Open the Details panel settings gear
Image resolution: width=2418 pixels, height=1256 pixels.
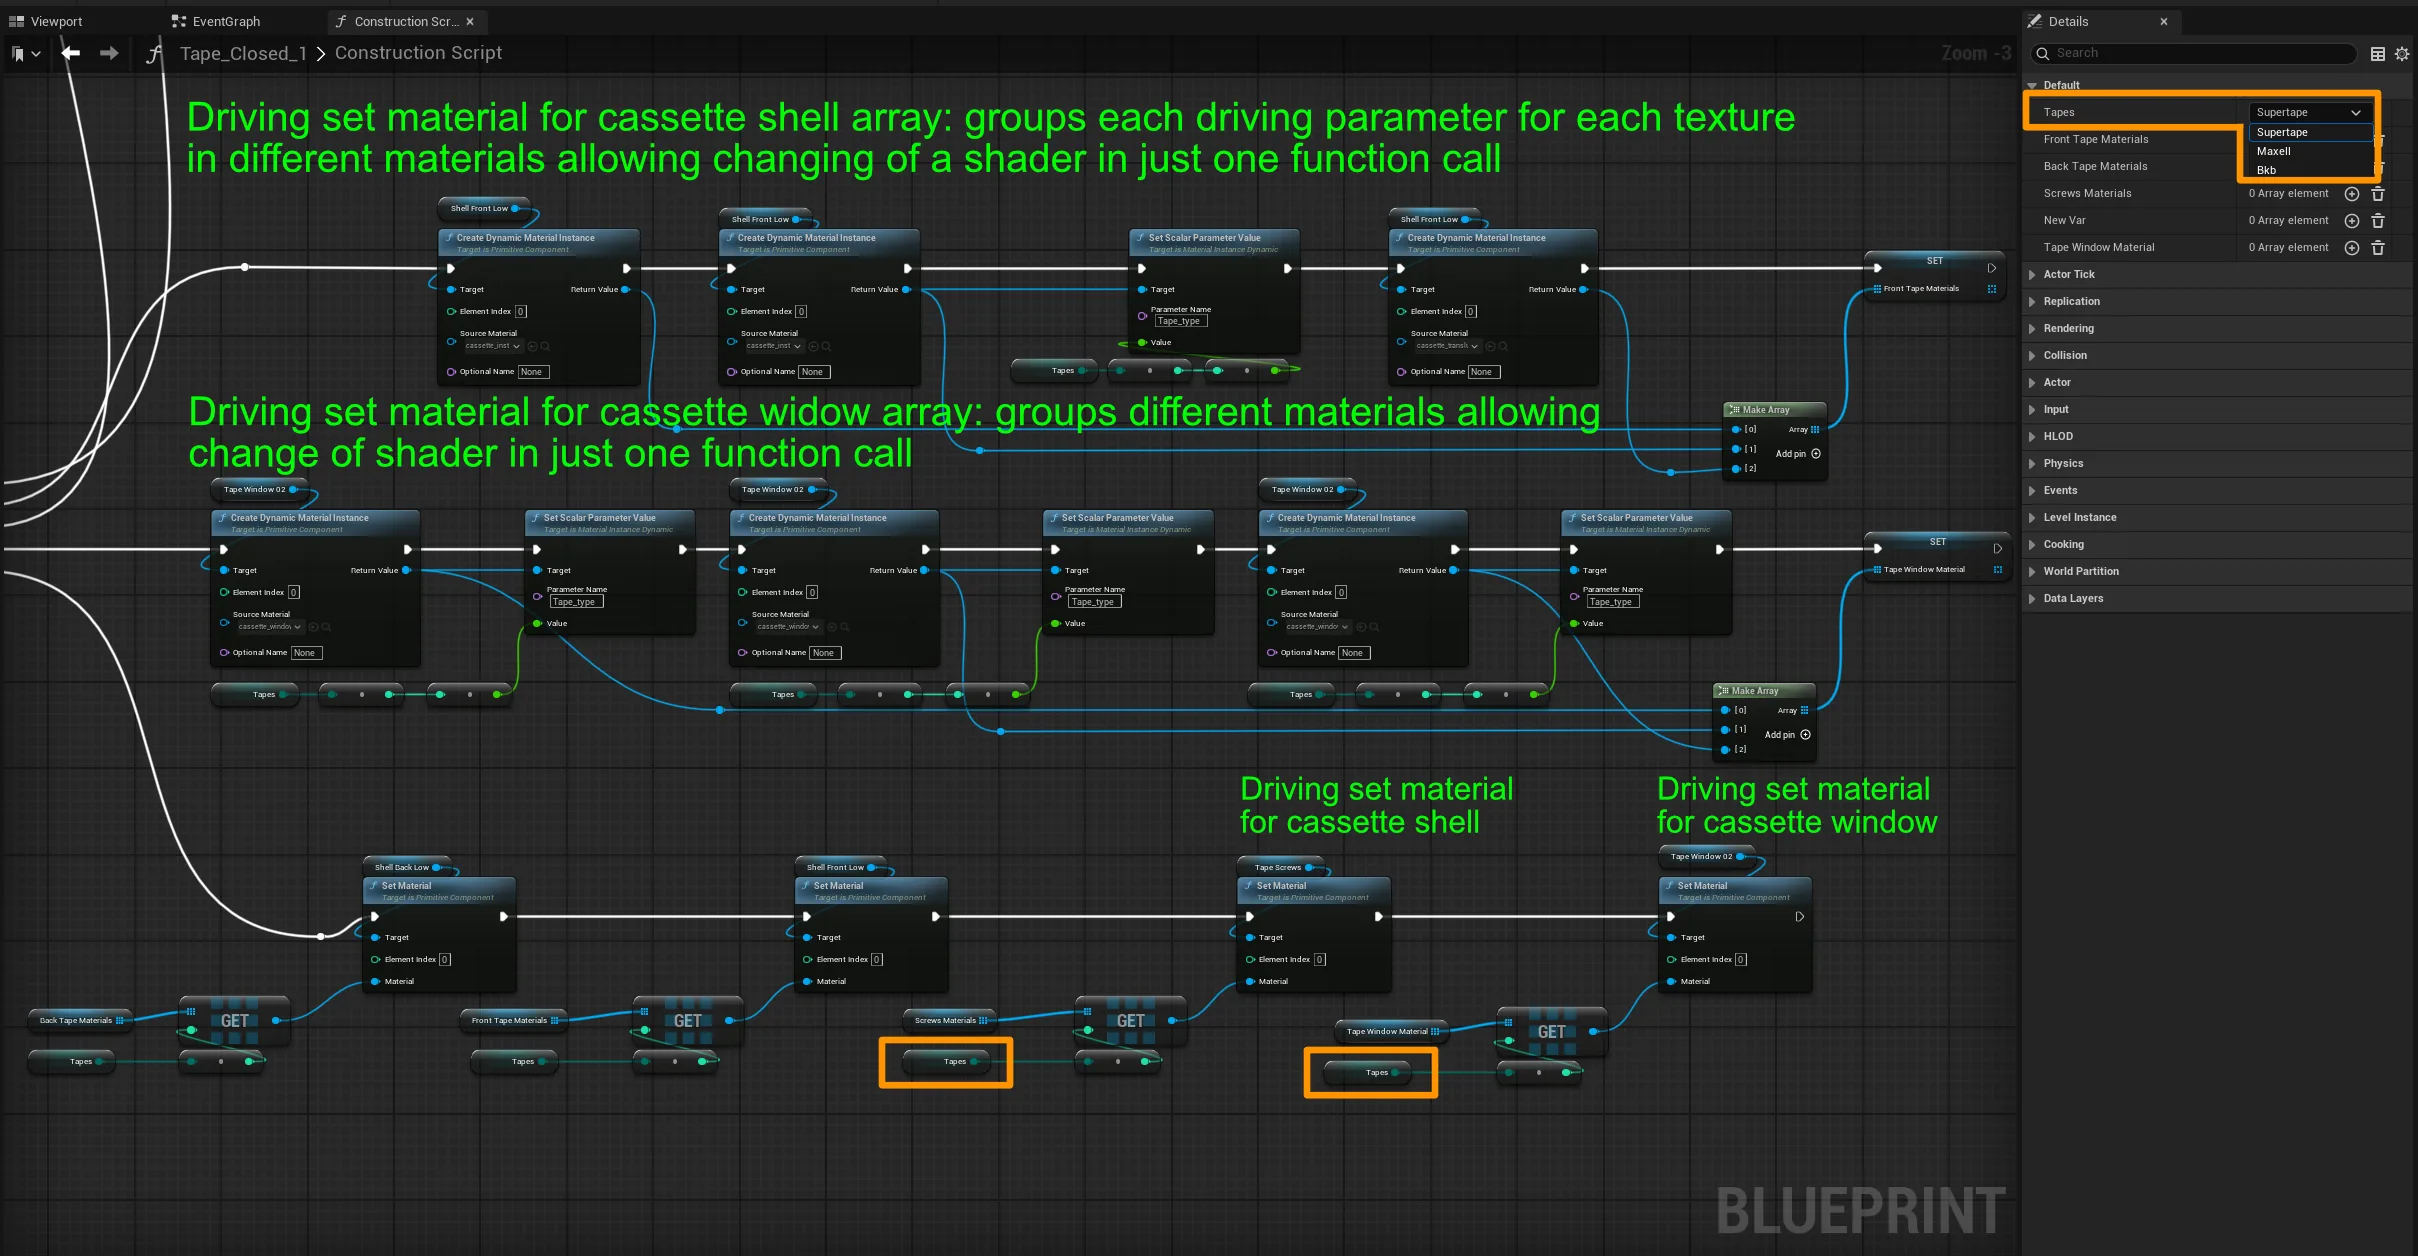click(2402, 54)
